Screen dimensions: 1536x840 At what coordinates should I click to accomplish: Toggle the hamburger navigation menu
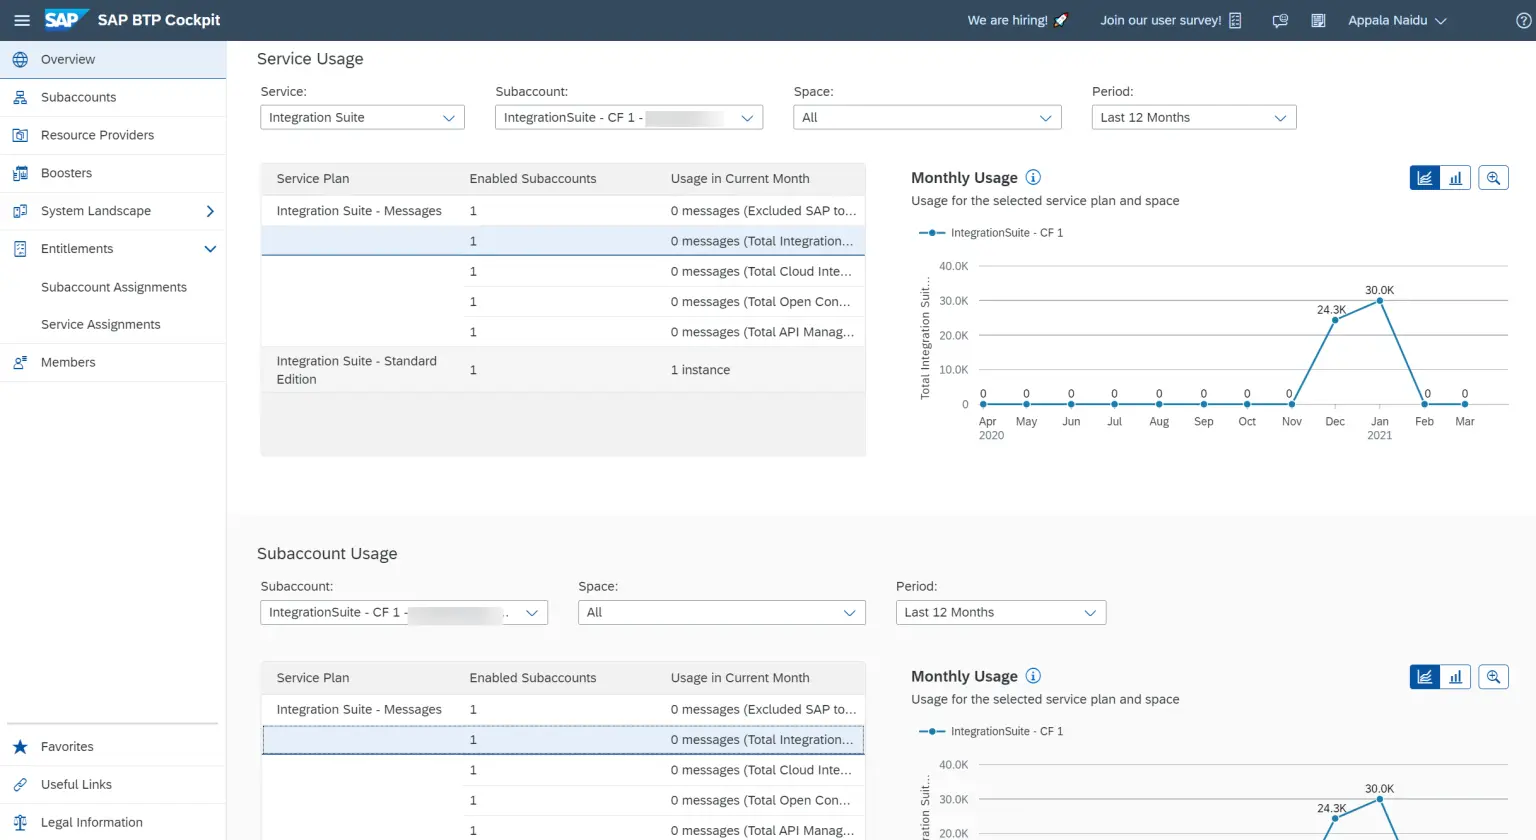pyautogui.click(x=21, y=20)
